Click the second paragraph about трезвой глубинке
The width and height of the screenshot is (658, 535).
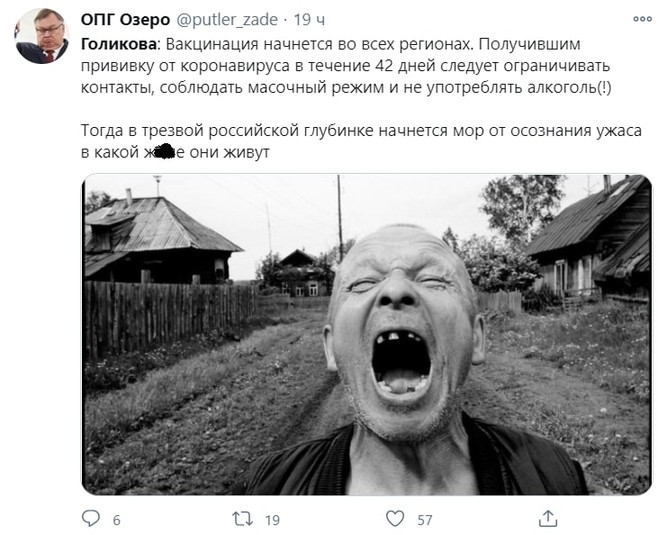361,141
